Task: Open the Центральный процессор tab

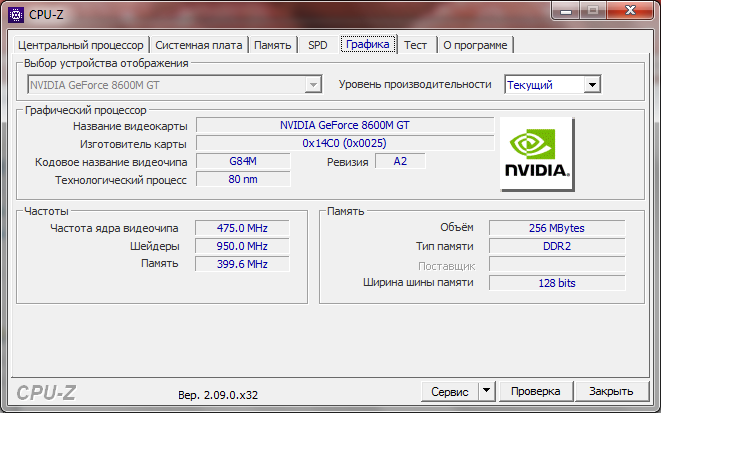Action: (81, 45)
